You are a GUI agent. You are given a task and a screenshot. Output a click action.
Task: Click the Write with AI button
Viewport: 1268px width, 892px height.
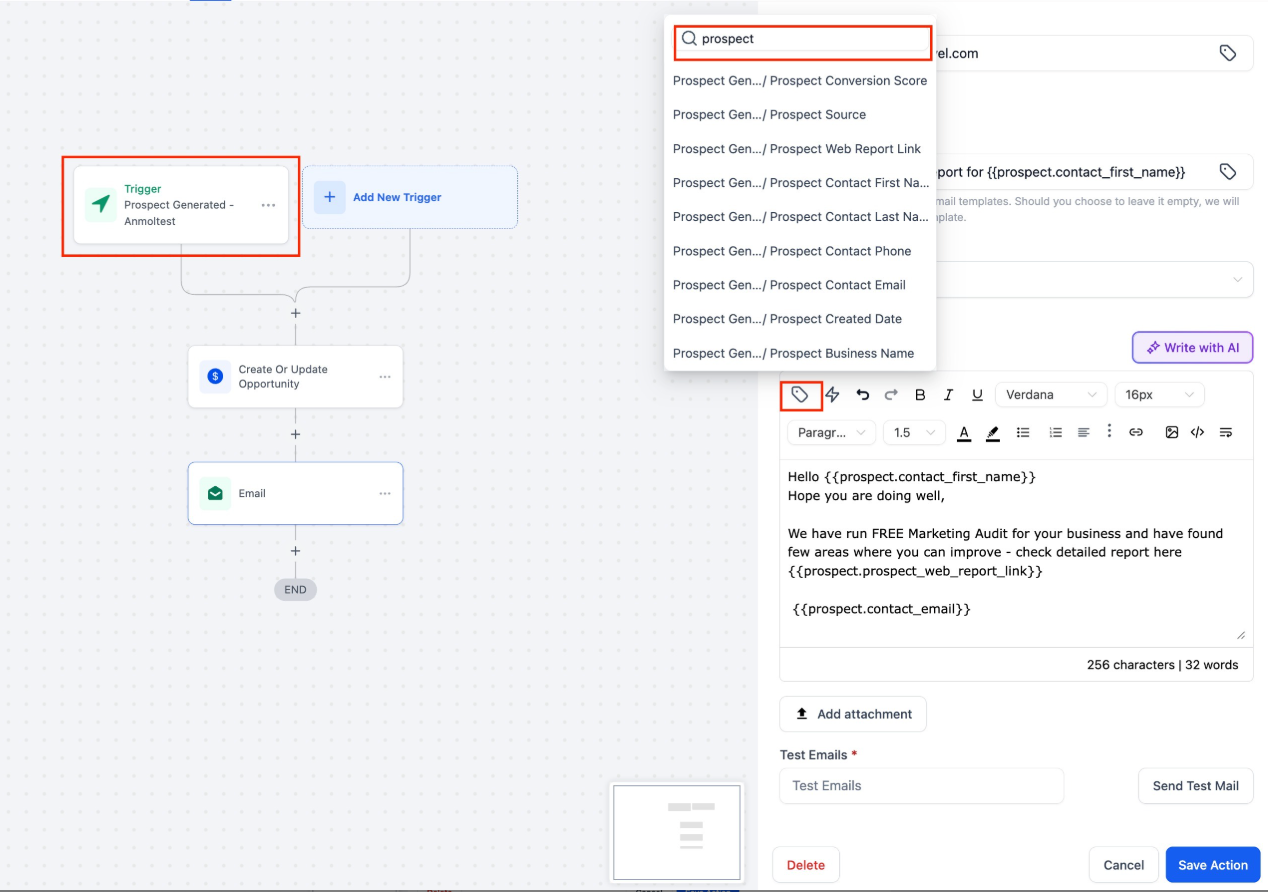1192,348
